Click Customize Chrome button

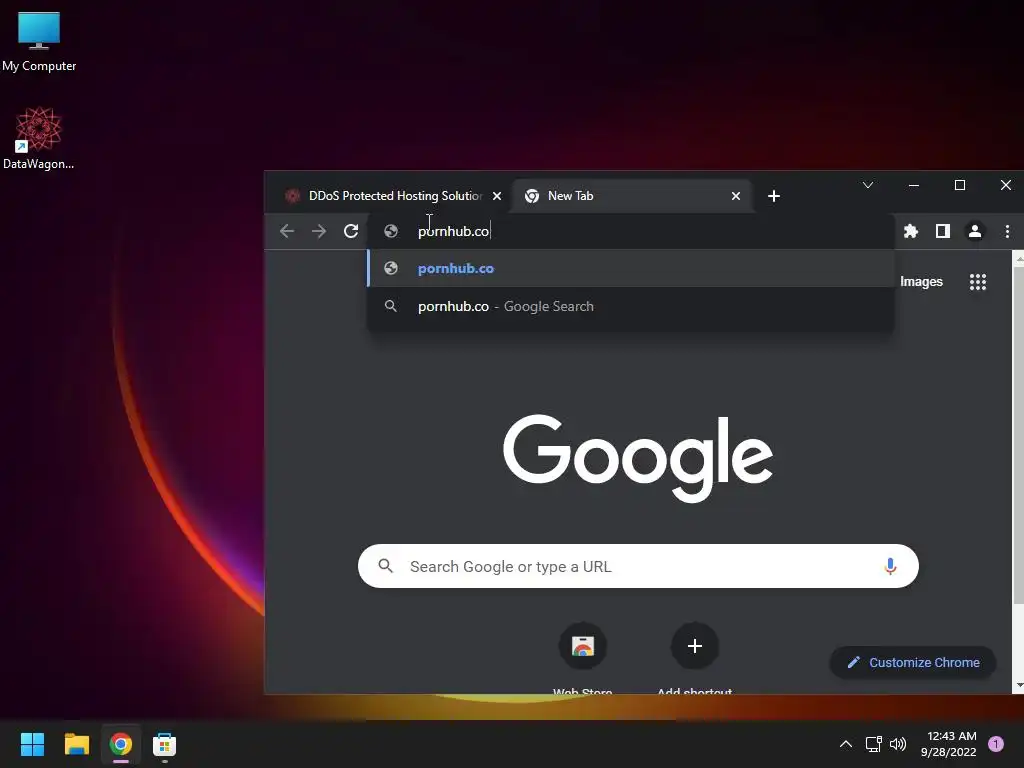pyautogui.click(x=913, y=662)
